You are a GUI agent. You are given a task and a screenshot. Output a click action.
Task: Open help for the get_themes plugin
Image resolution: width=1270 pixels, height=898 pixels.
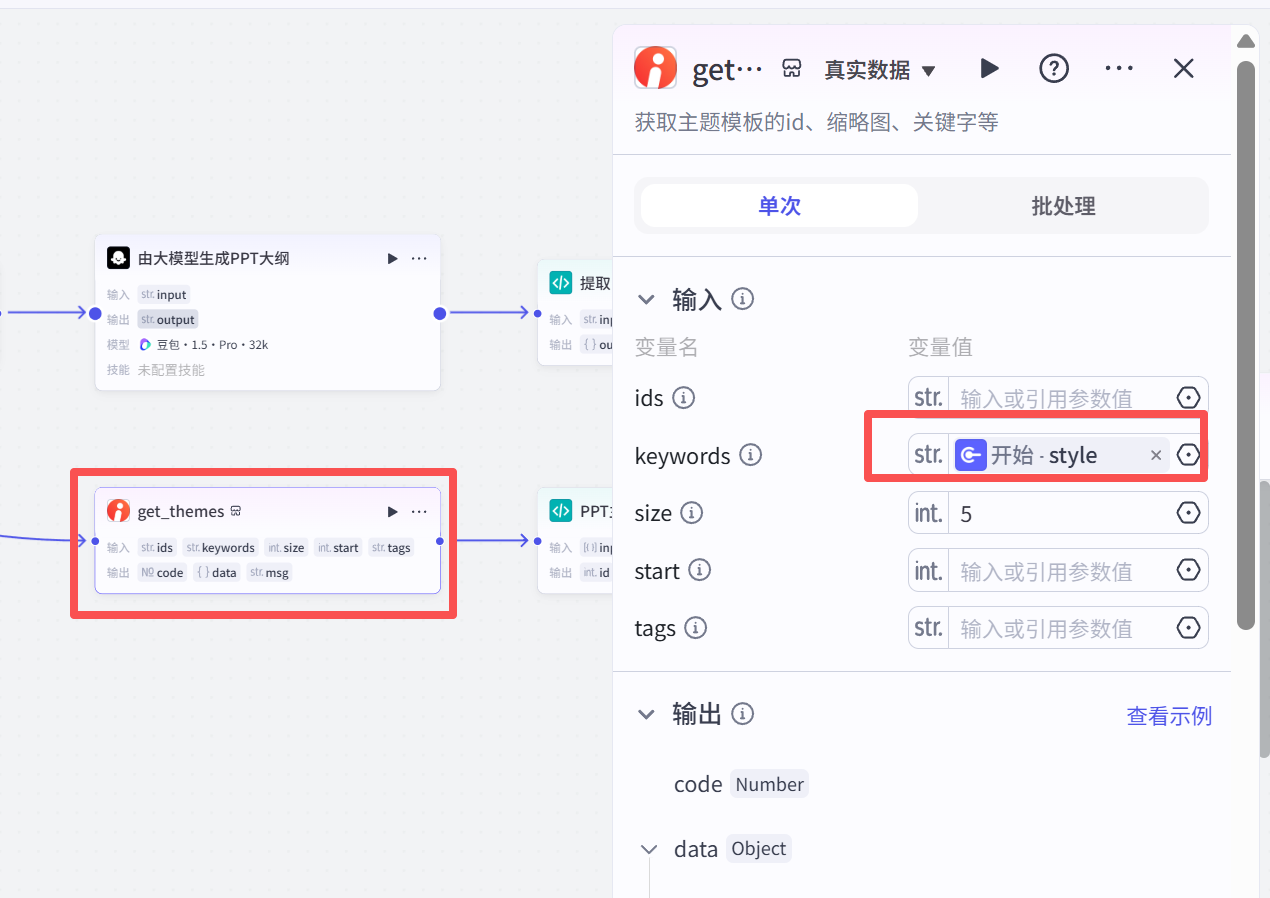pos(1054,68)
